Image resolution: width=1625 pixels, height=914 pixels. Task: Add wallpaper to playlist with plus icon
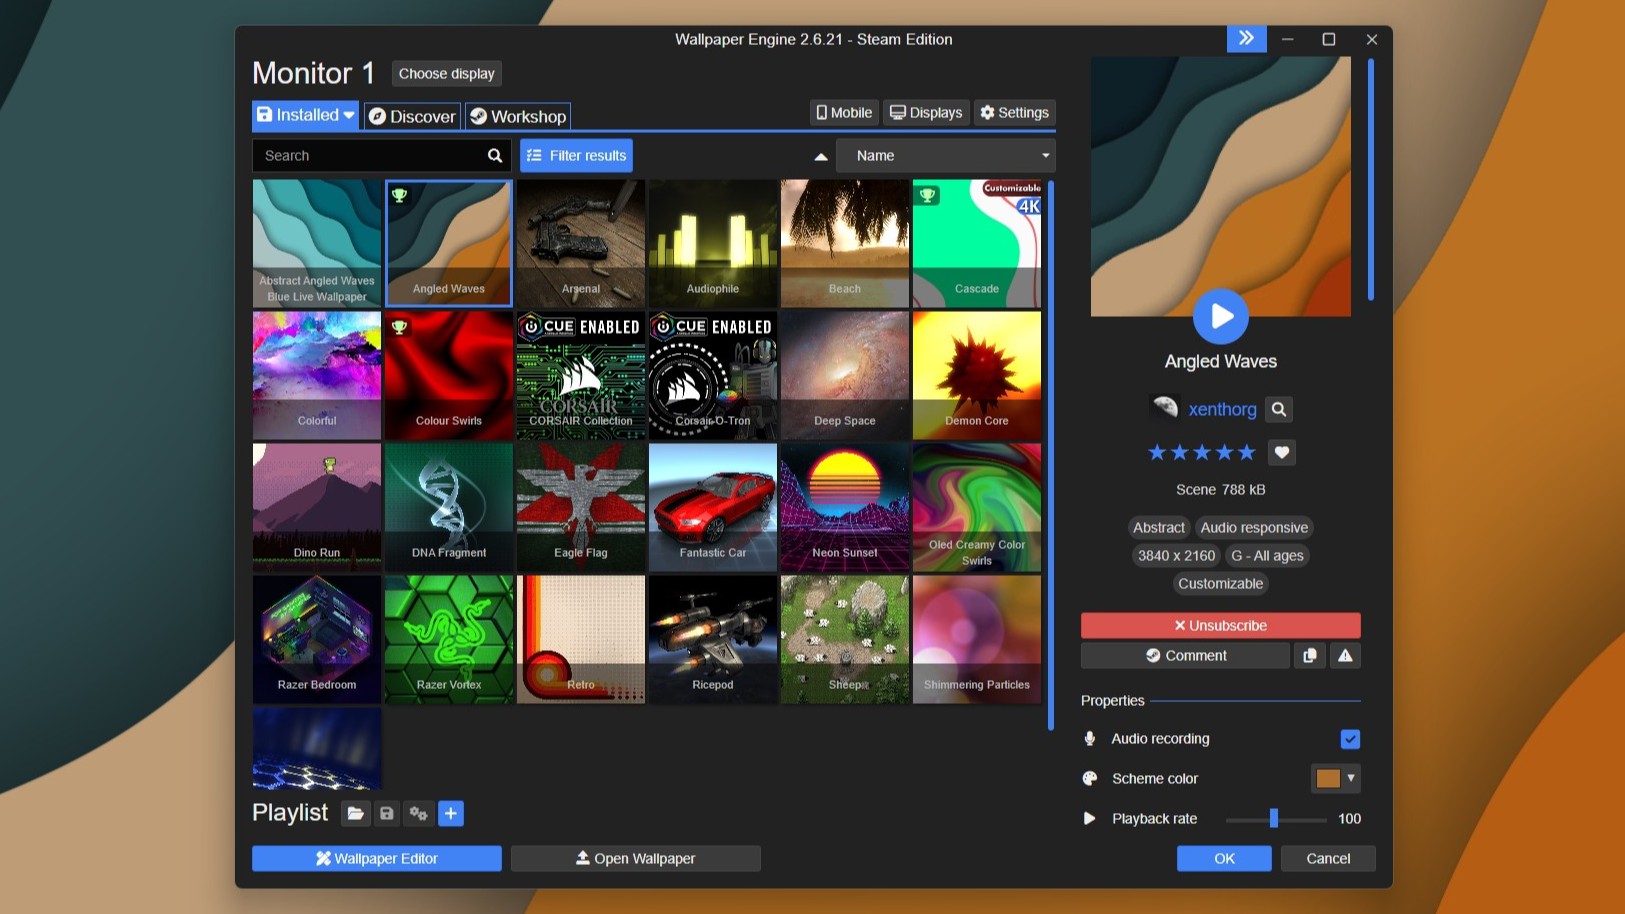pos(451,814)
